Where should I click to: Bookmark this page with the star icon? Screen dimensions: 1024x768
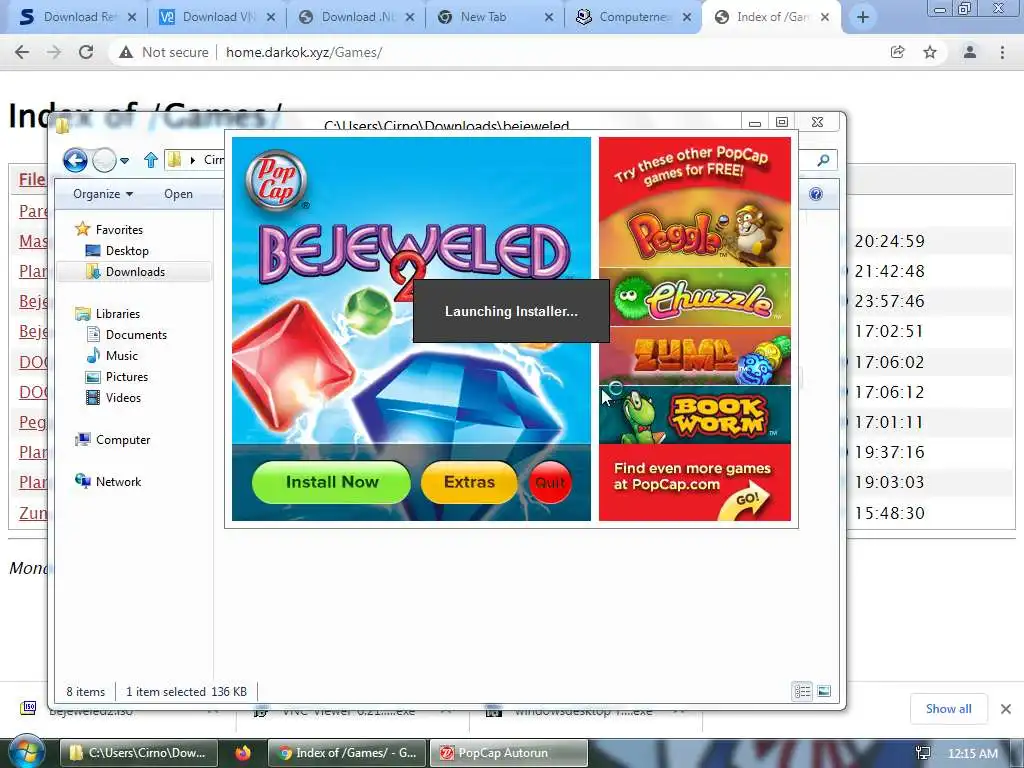click(930, 52)
